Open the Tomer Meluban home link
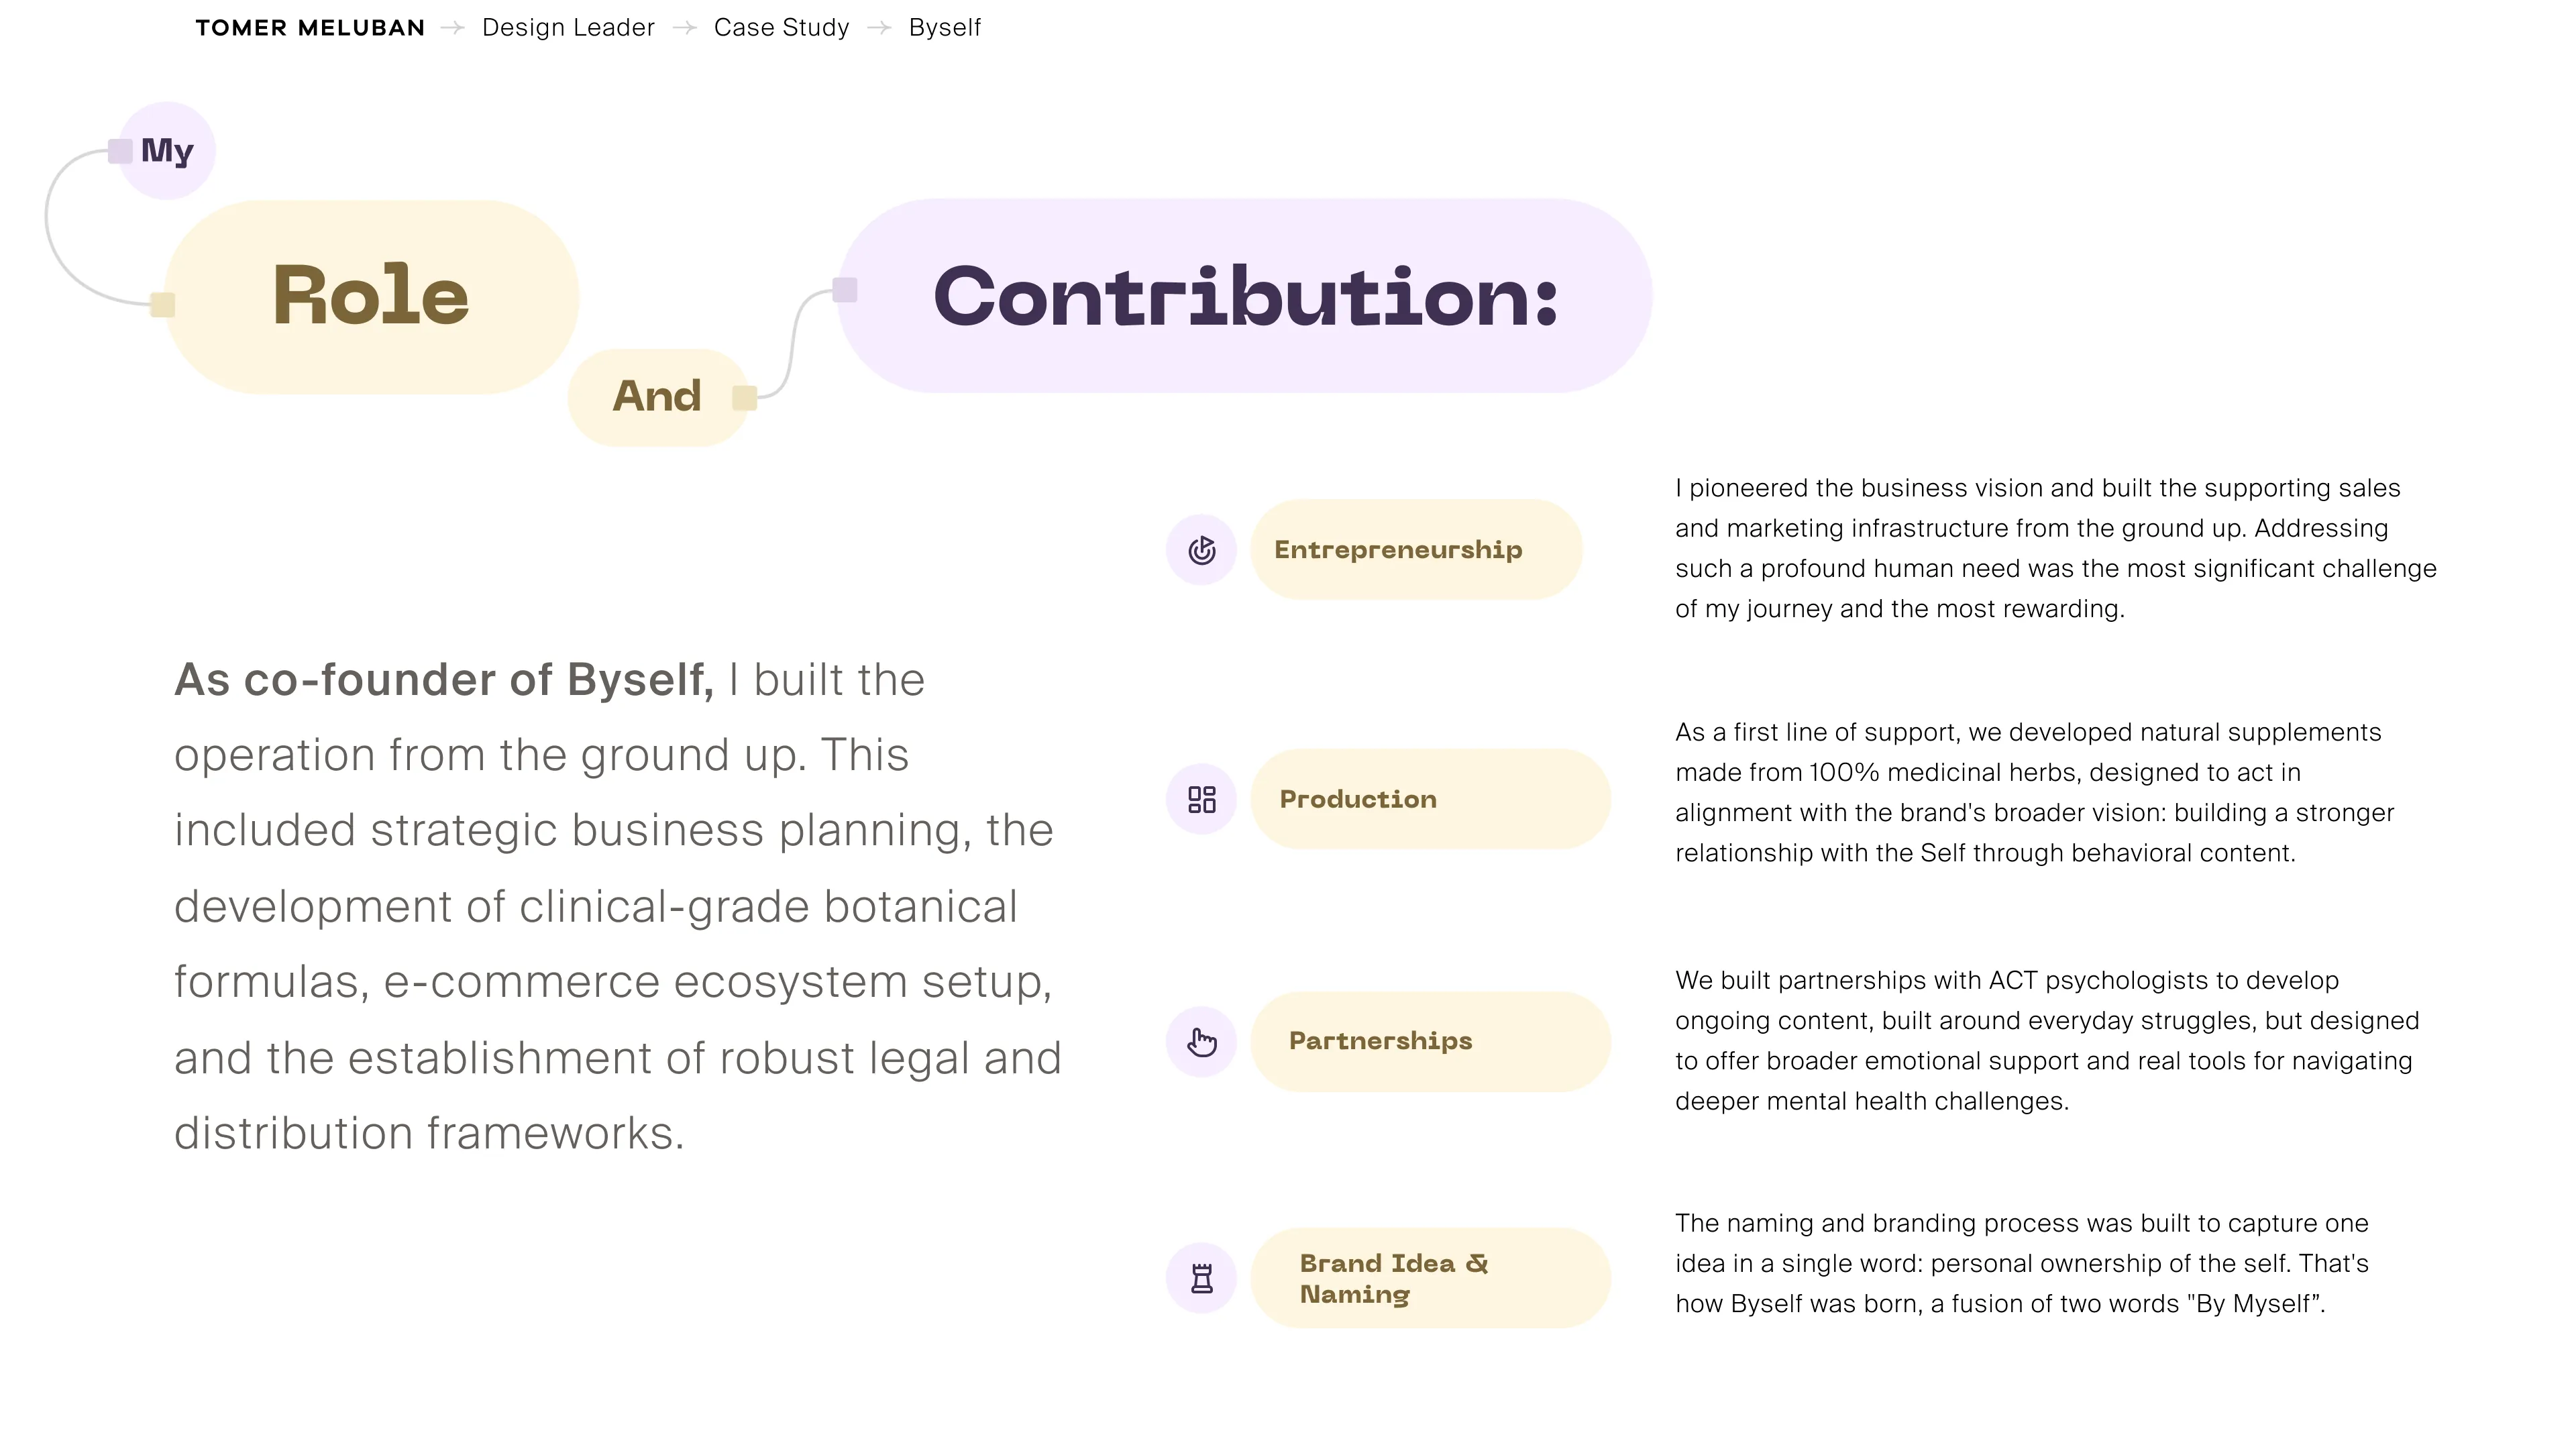 tap(310, 28)
